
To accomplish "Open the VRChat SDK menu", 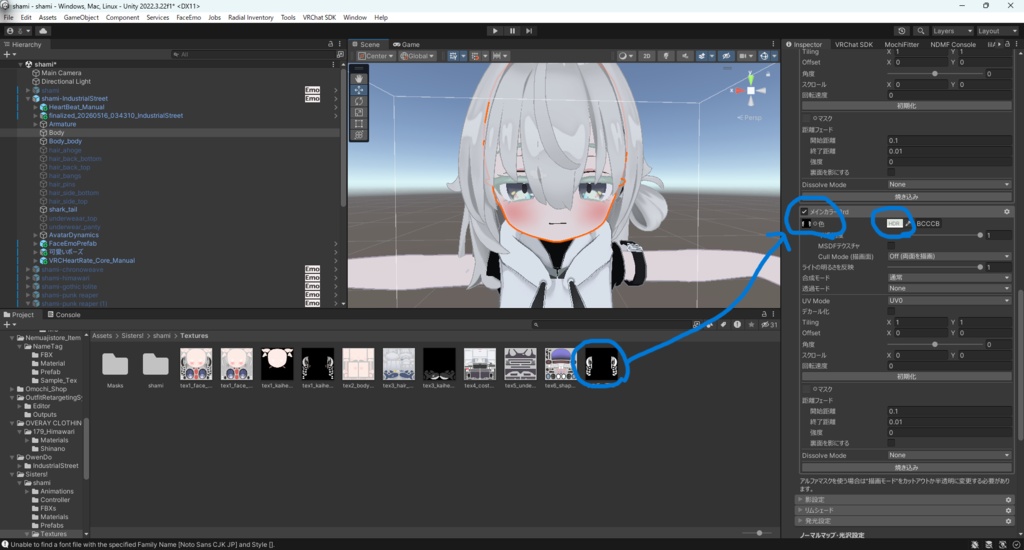I will pyautogui.click(x=319, y=18).
